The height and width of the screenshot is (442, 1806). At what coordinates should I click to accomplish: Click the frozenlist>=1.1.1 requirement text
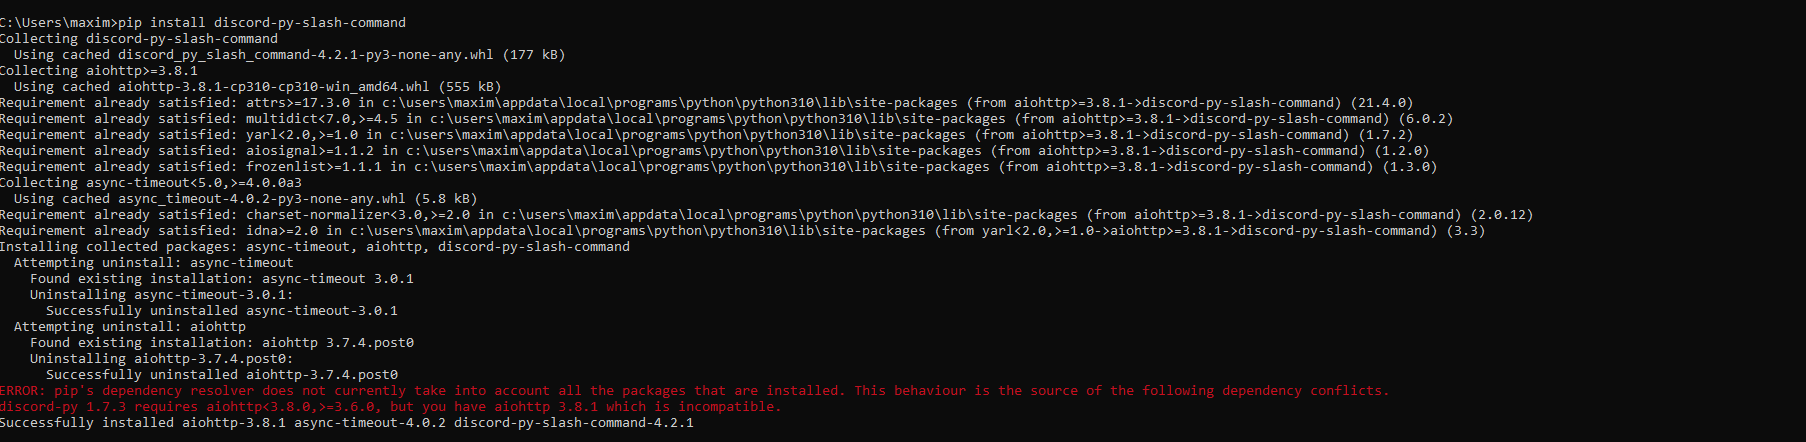pyautogui.click(x=314, y=166)
